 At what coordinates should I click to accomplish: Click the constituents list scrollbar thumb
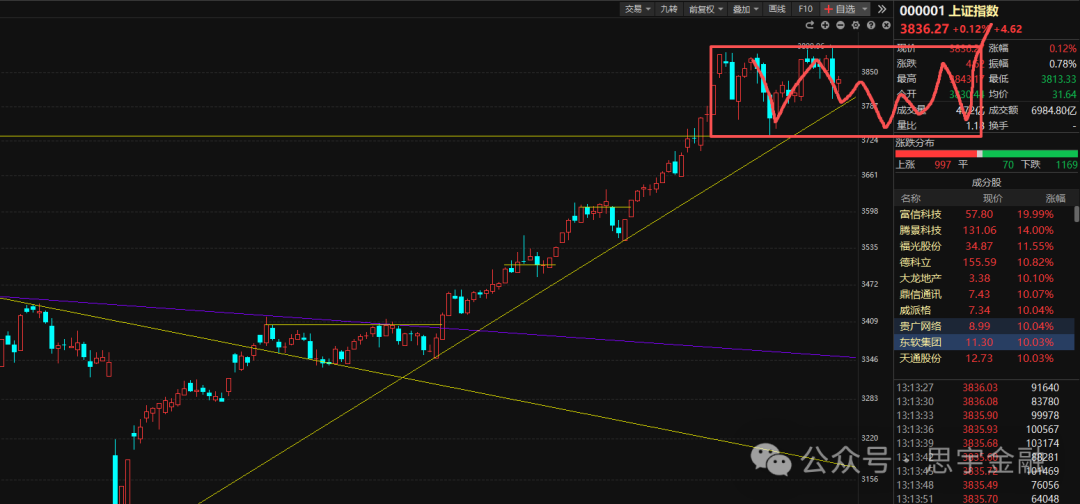1077,213
